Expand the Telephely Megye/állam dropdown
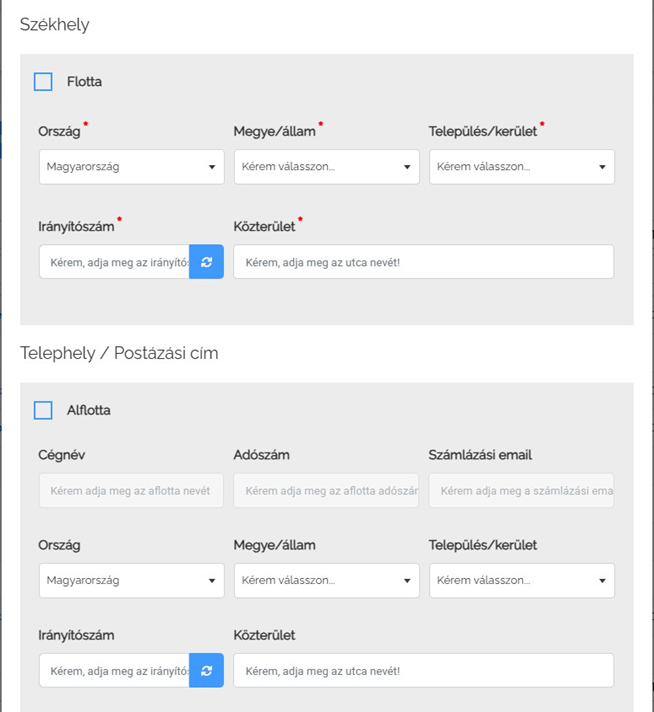Screen dimensions: 654x712 [x=326, y=580]
